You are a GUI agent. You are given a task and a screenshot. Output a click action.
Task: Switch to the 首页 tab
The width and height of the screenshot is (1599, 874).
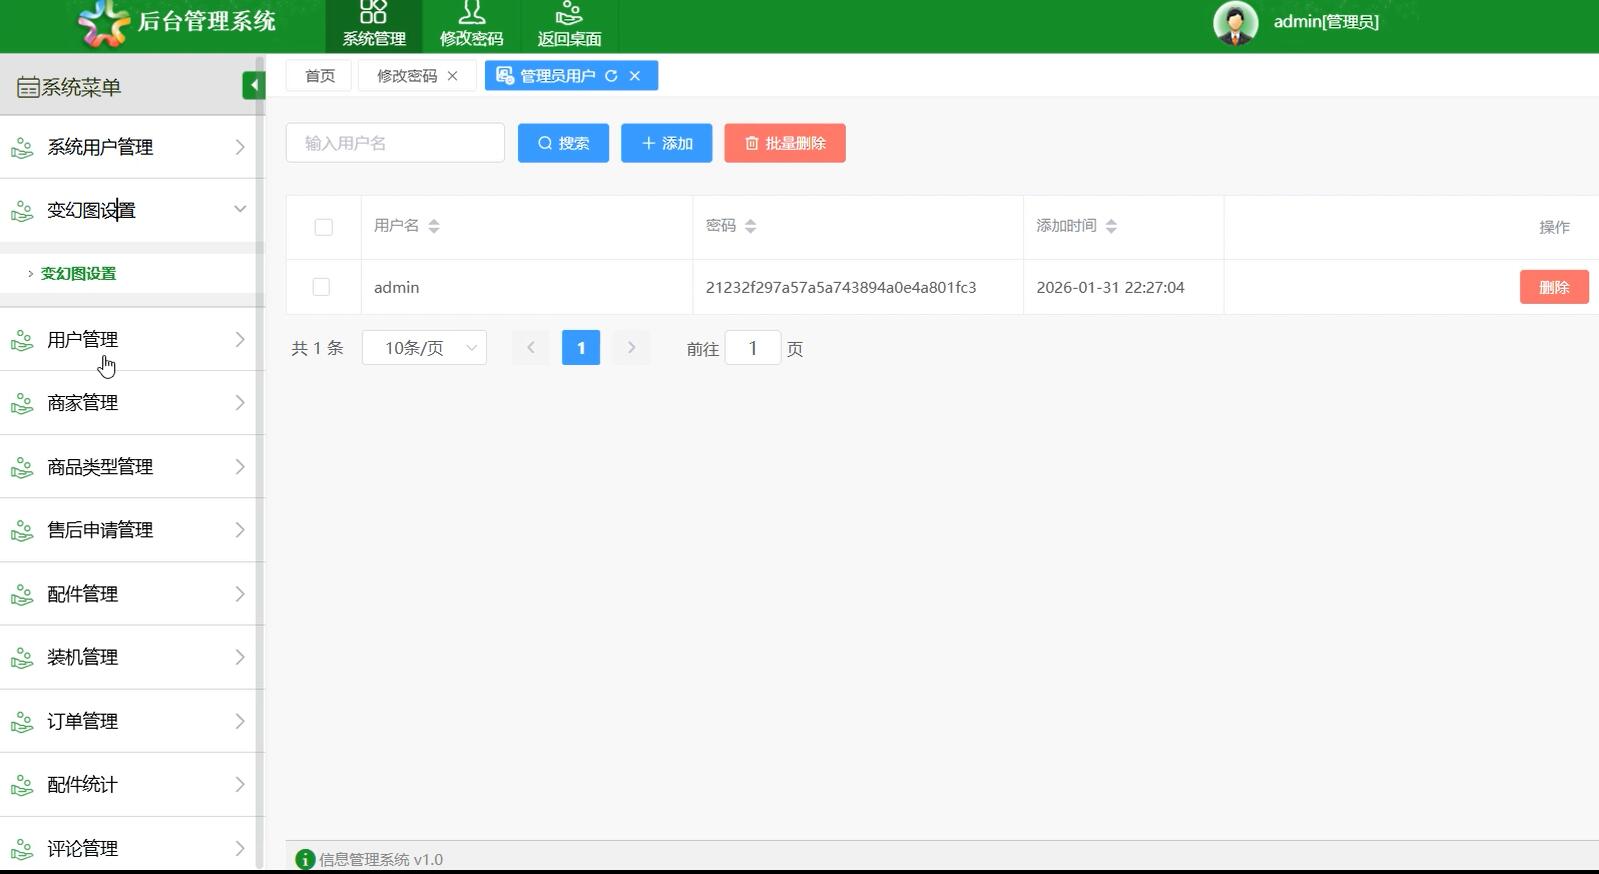click(x=320, y=76)
